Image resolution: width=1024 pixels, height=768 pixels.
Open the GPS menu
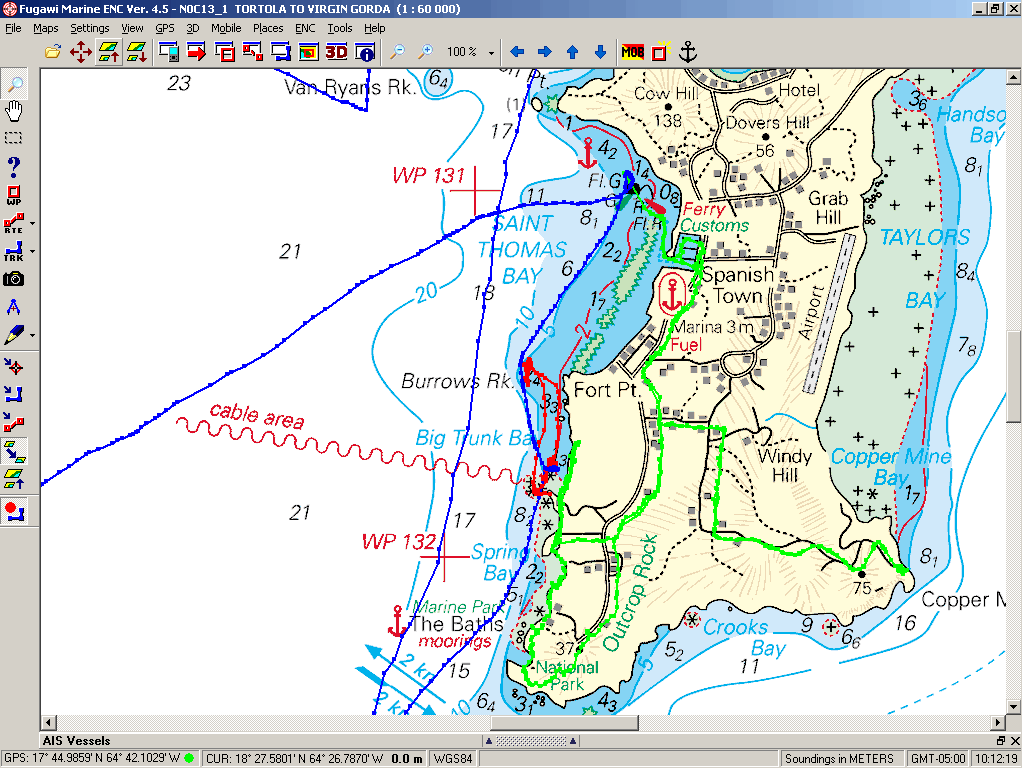(x=165, y=28)
